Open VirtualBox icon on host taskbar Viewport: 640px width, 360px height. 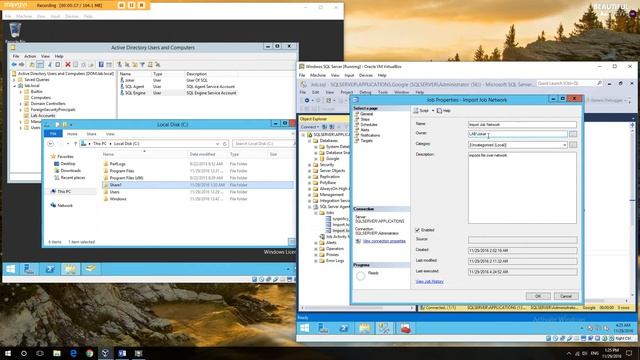click(x=105, y=353)
